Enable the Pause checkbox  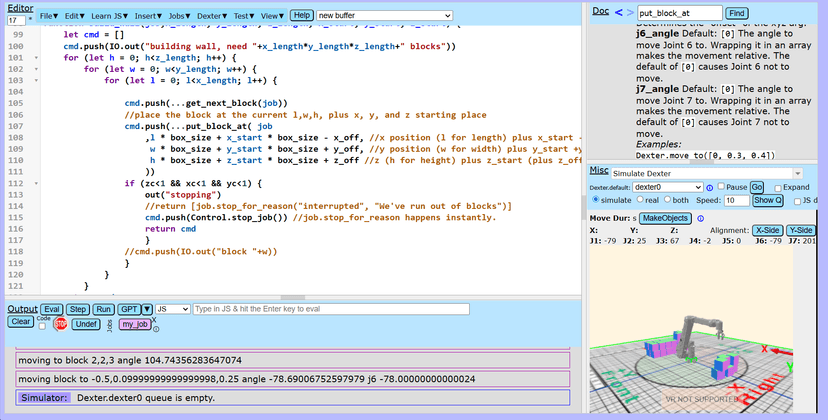click(721, 187)
